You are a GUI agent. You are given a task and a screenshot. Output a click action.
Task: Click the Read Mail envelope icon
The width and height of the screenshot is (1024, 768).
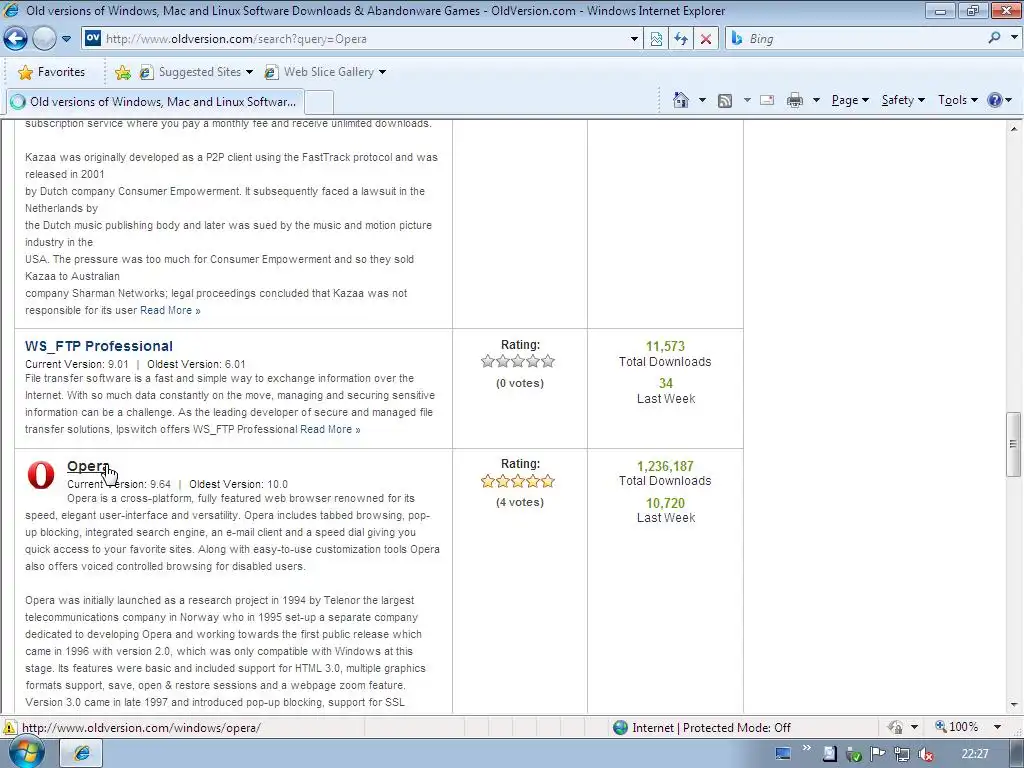(767, 100)
